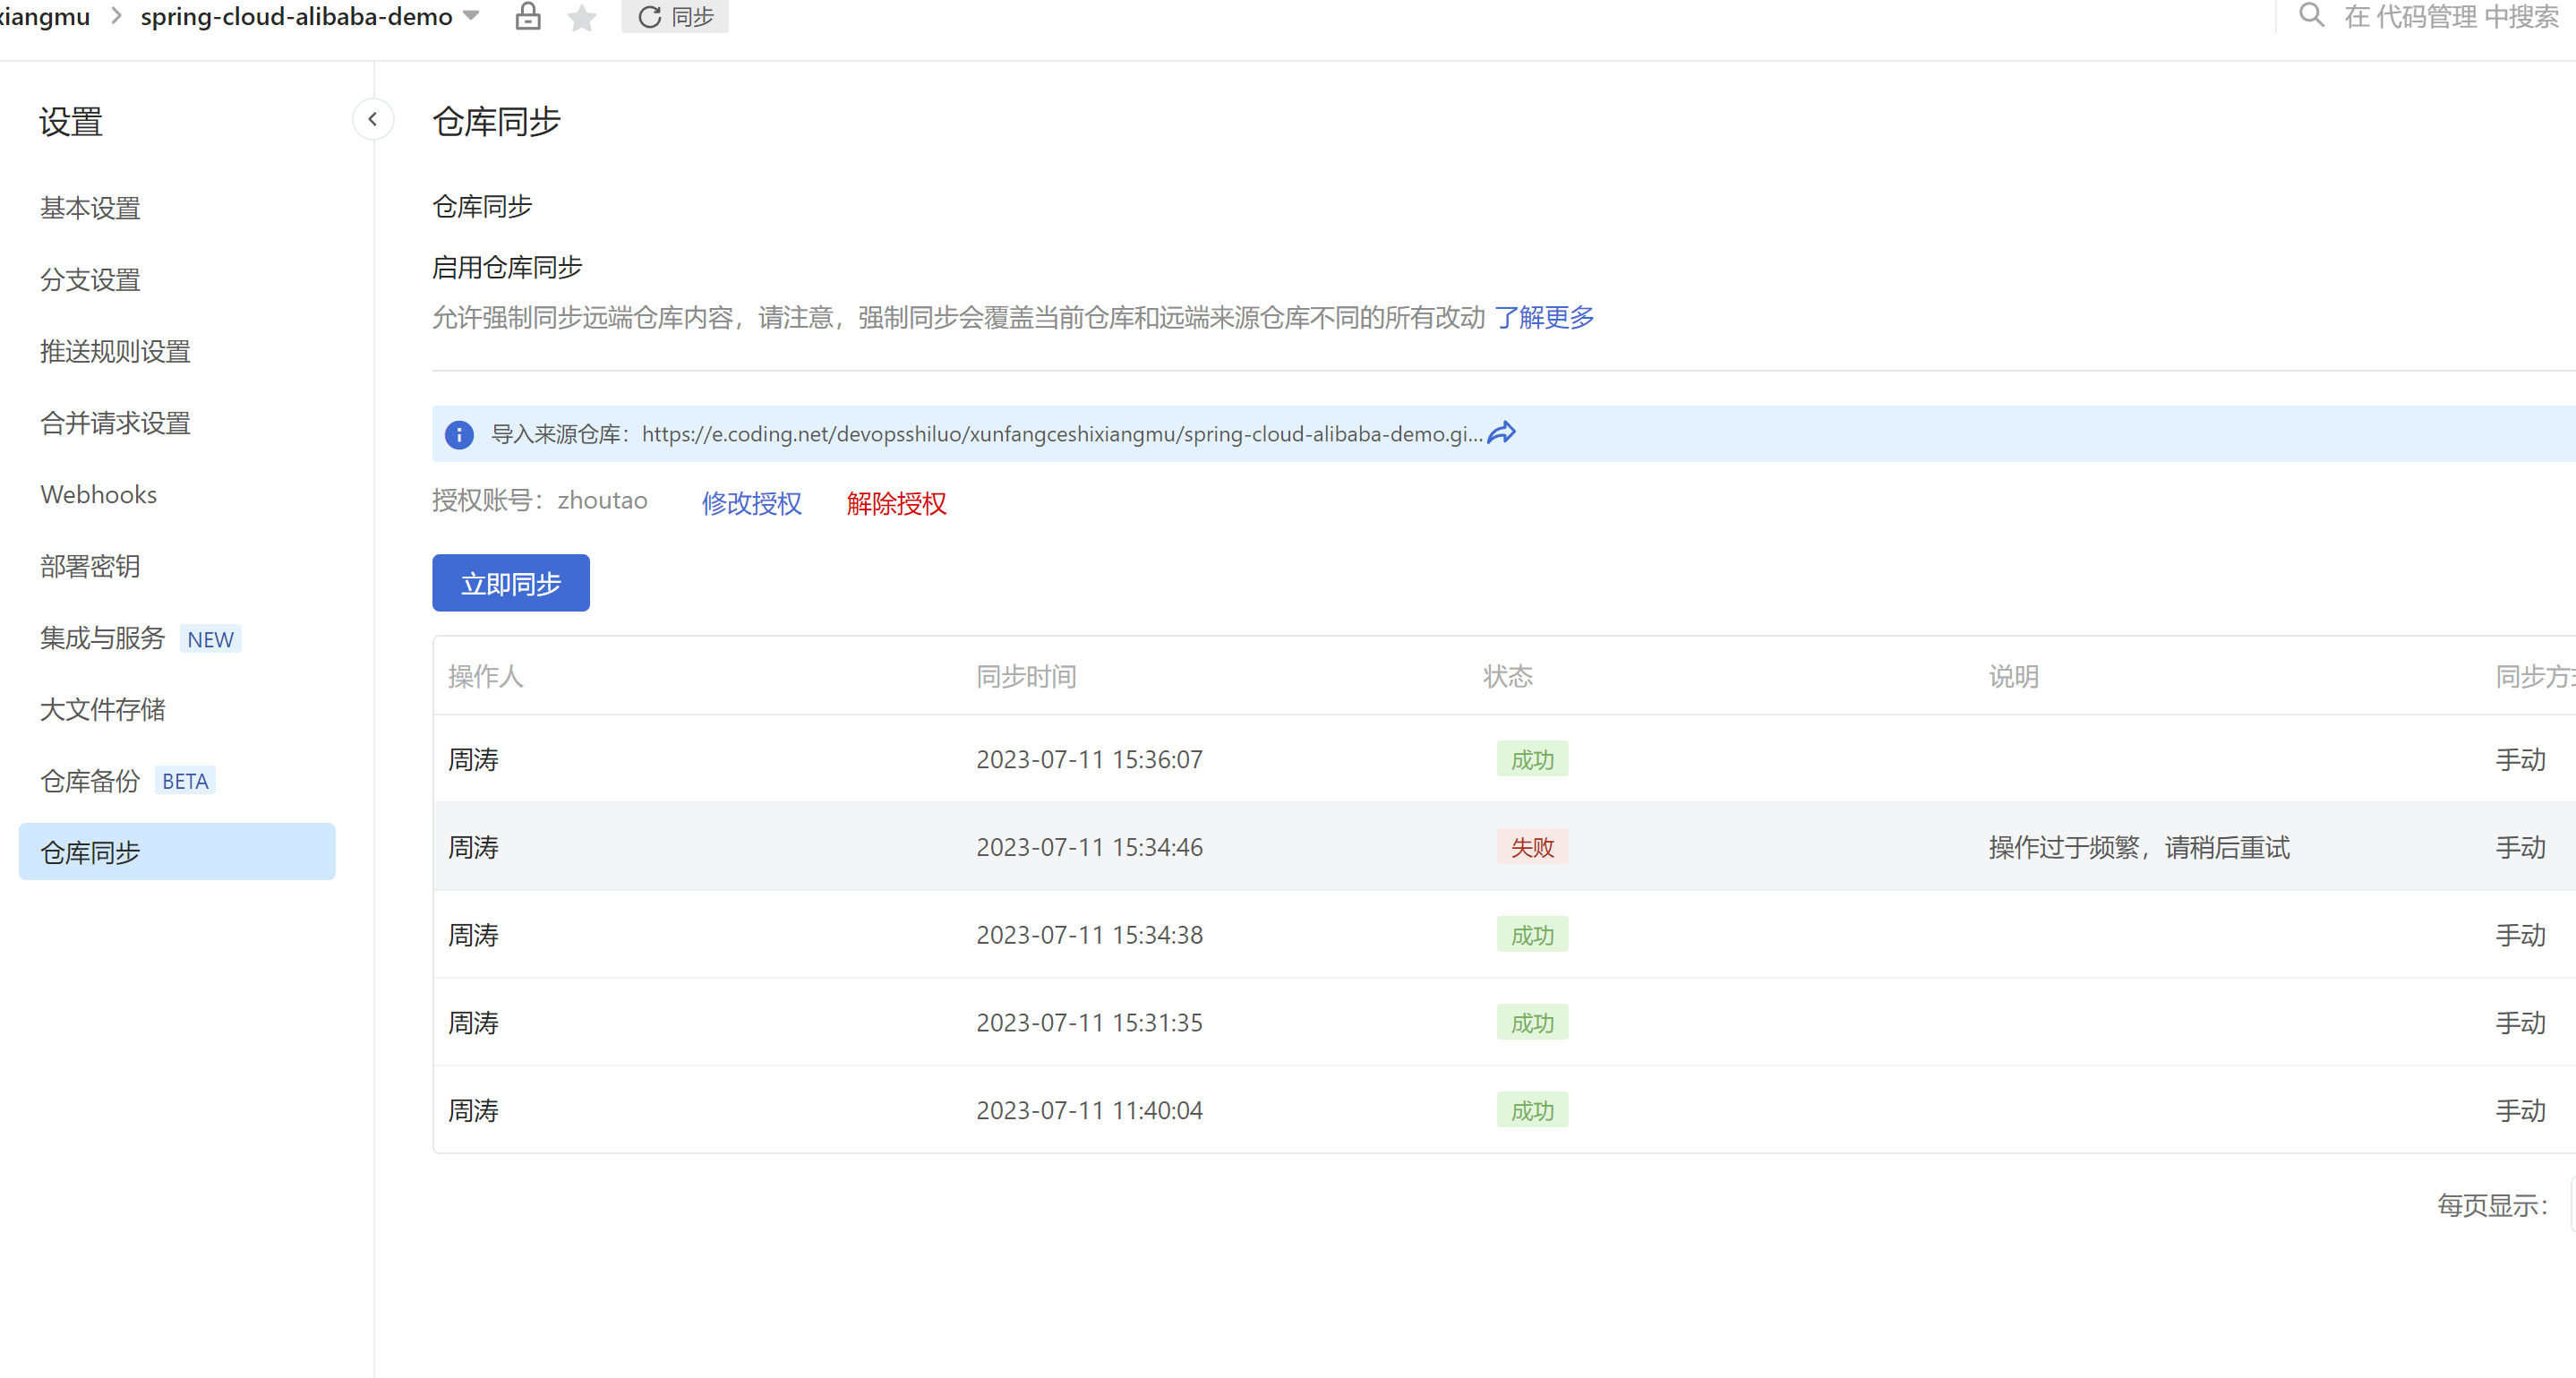Click the 授权账号：zhoutao text

click(x=540, y=500)
